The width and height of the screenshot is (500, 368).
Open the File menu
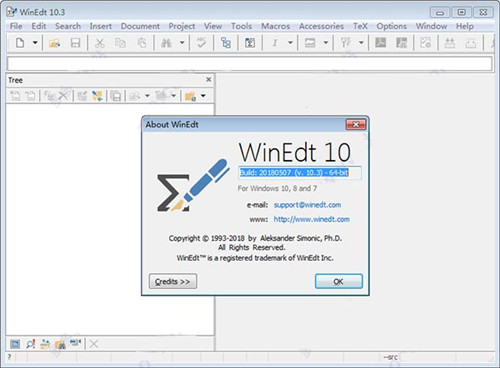pos(16,26)
